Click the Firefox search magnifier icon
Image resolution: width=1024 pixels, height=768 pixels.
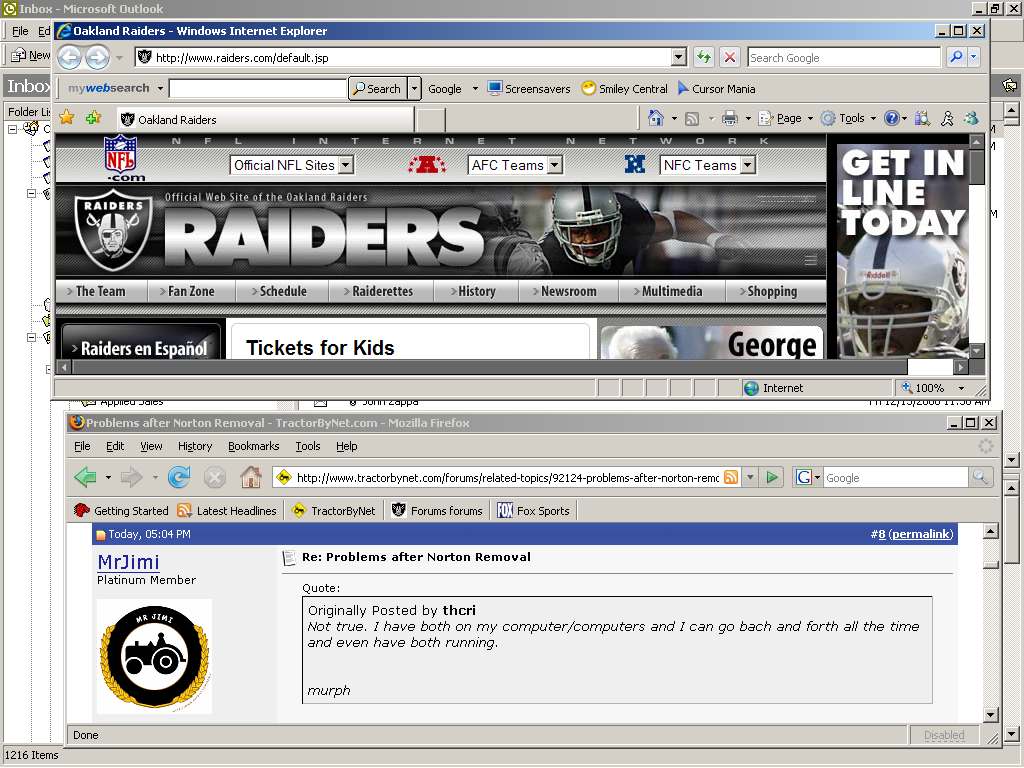point(980,477)
